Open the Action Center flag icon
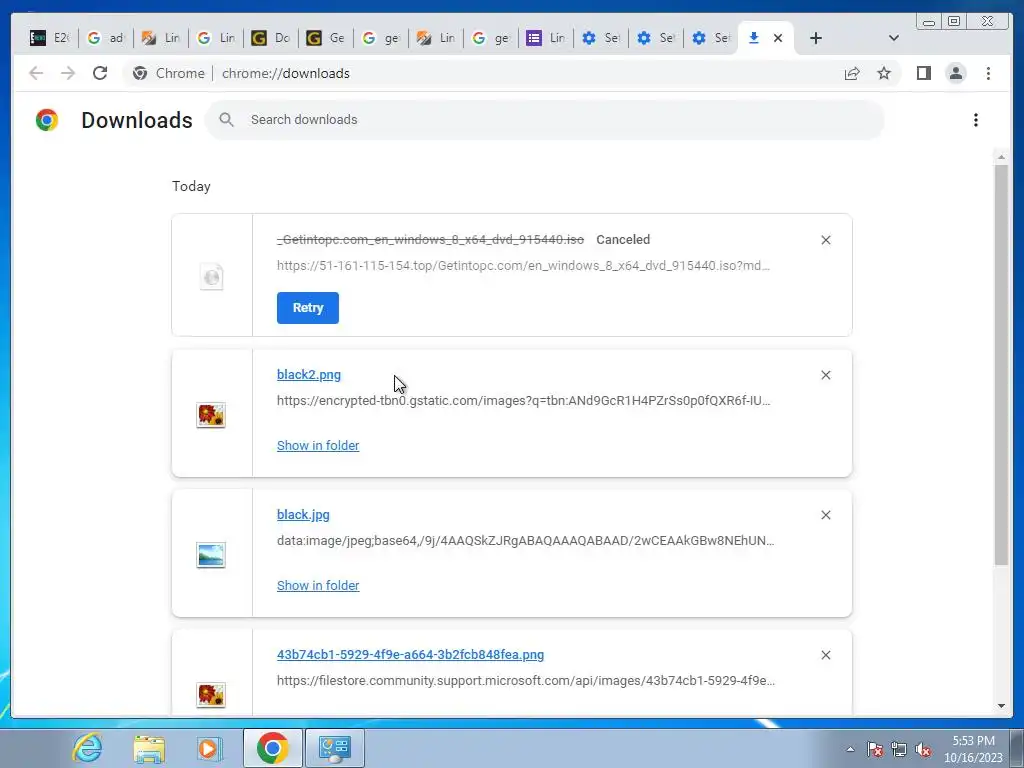 [x=875, y=749]
